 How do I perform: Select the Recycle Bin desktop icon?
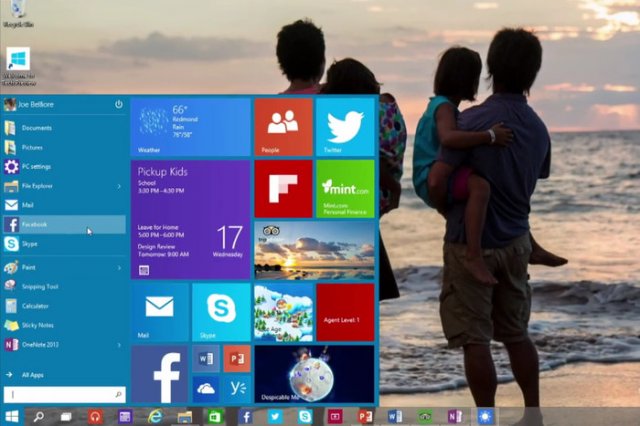tap(18, 14)
